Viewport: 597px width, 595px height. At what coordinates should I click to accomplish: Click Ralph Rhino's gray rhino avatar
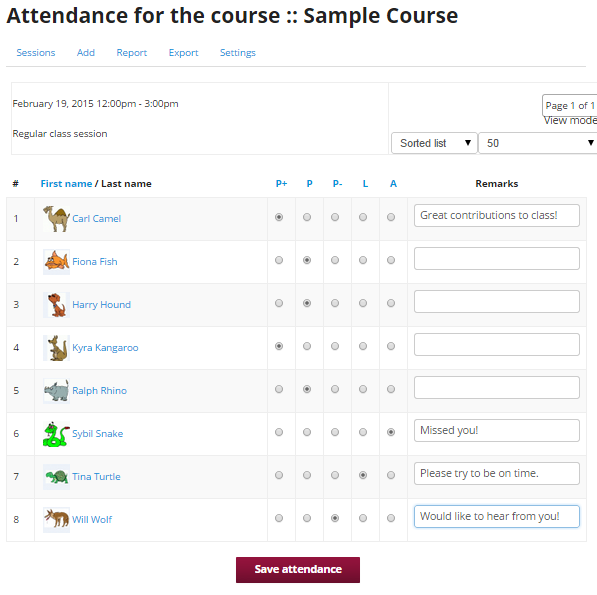[56, 391]
